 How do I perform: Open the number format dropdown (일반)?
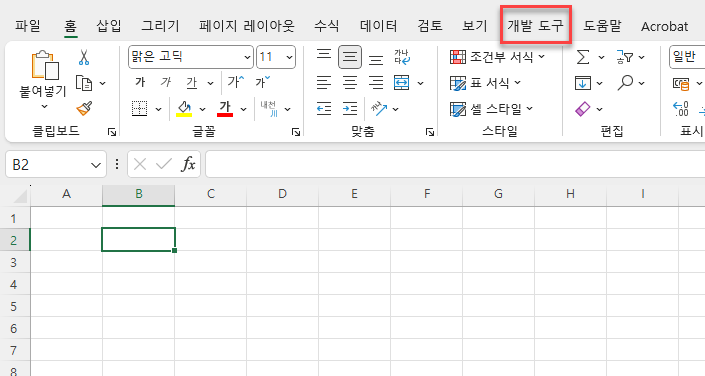[x=687, y=57]
